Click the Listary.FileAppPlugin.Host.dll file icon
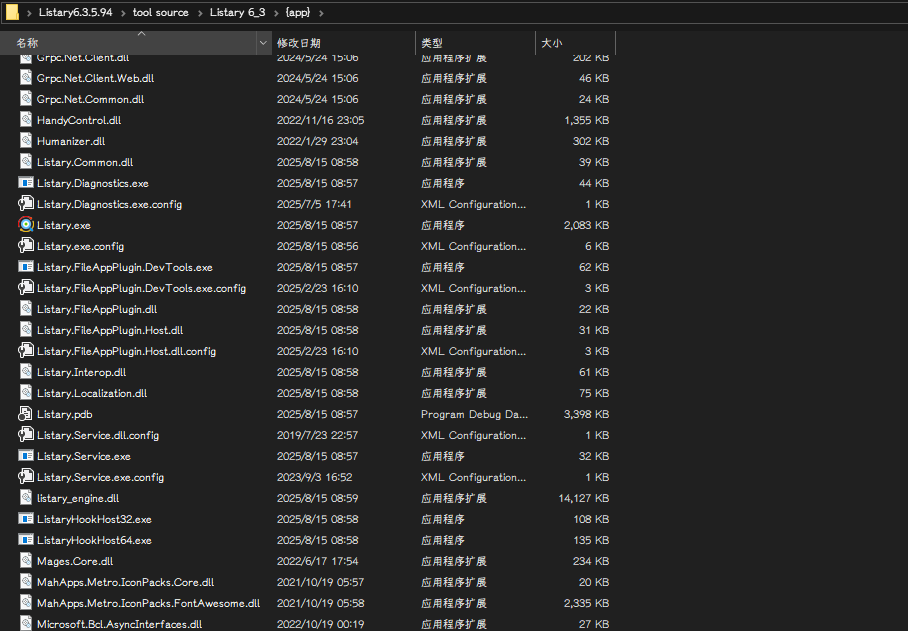The image size is (908, 631). (x=26, y=330)
